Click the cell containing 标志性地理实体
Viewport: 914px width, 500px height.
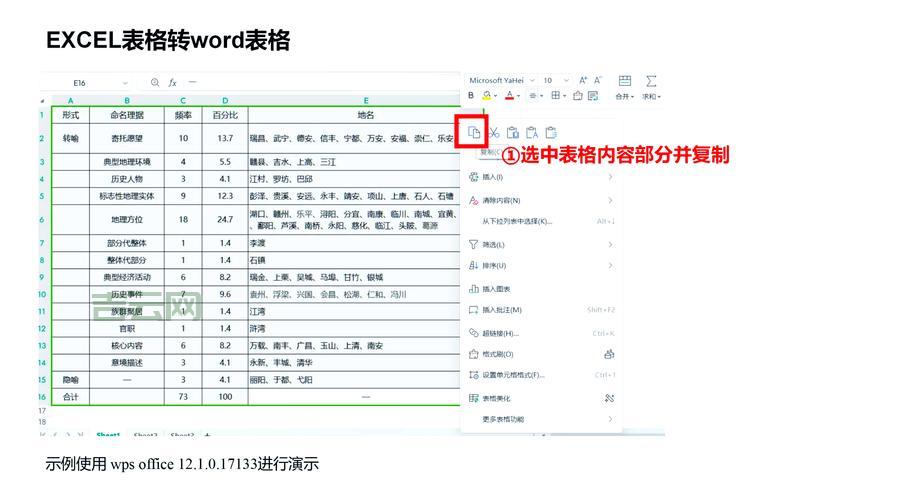coord(127,196)
